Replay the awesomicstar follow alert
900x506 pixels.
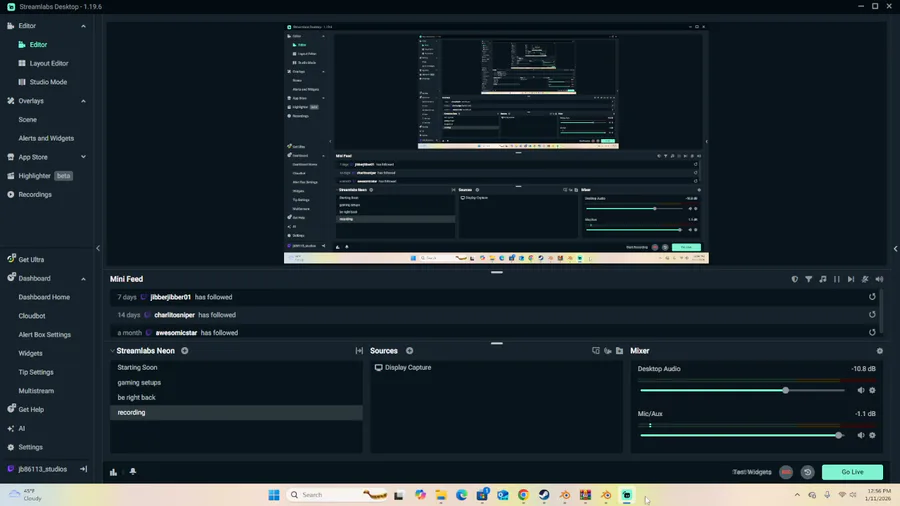tap(872, 333)
